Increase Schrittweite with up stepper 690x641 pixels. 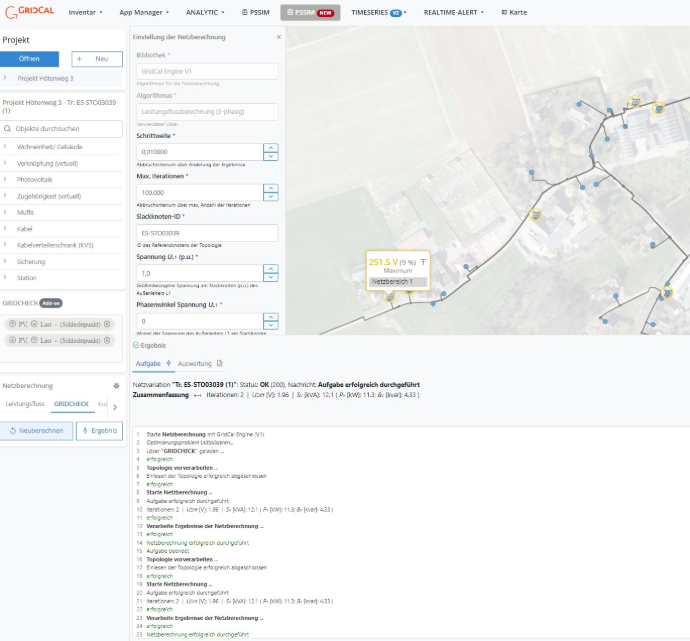click(270, 147)
